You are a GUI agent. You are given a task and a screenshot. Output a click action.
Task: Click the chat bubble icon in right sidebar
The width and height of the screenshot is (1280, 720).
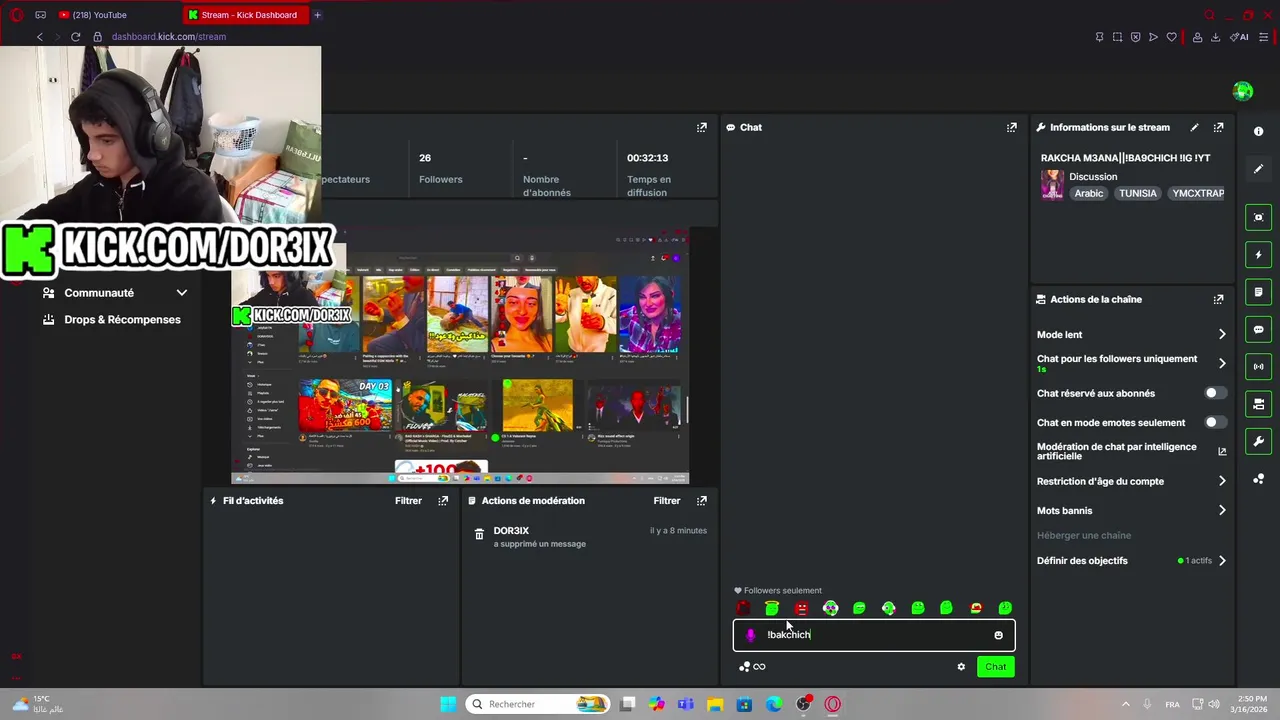pos(1259,330)
